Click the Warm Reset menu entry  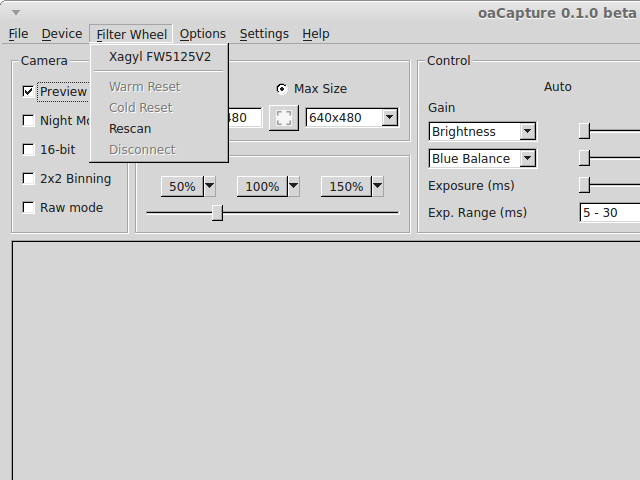pos(159,87)
